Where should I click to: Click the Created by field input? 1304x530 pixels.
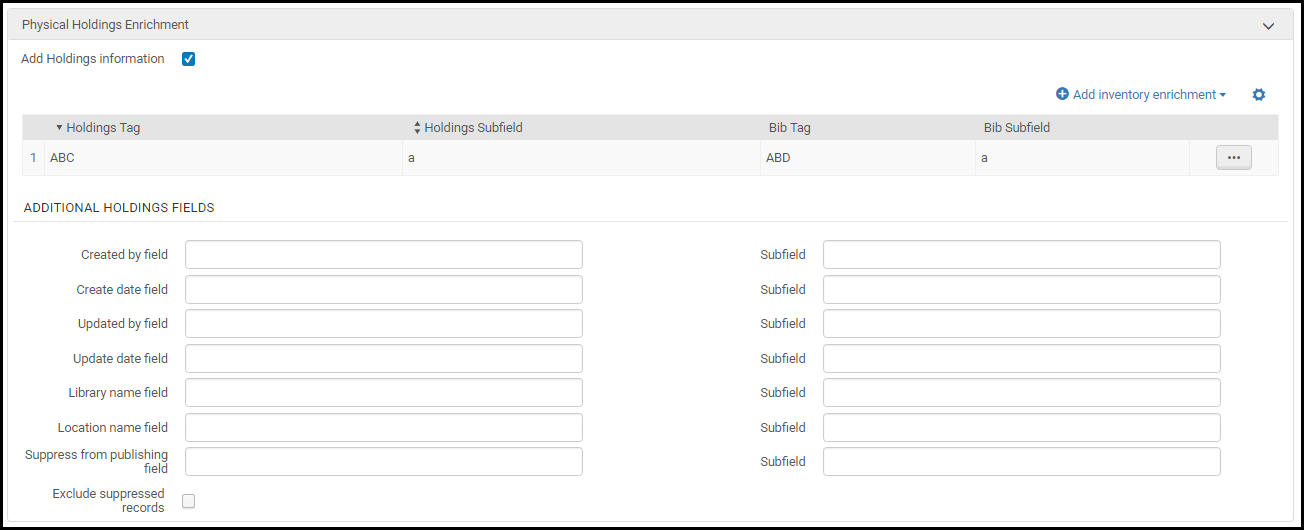click(383, 255)
